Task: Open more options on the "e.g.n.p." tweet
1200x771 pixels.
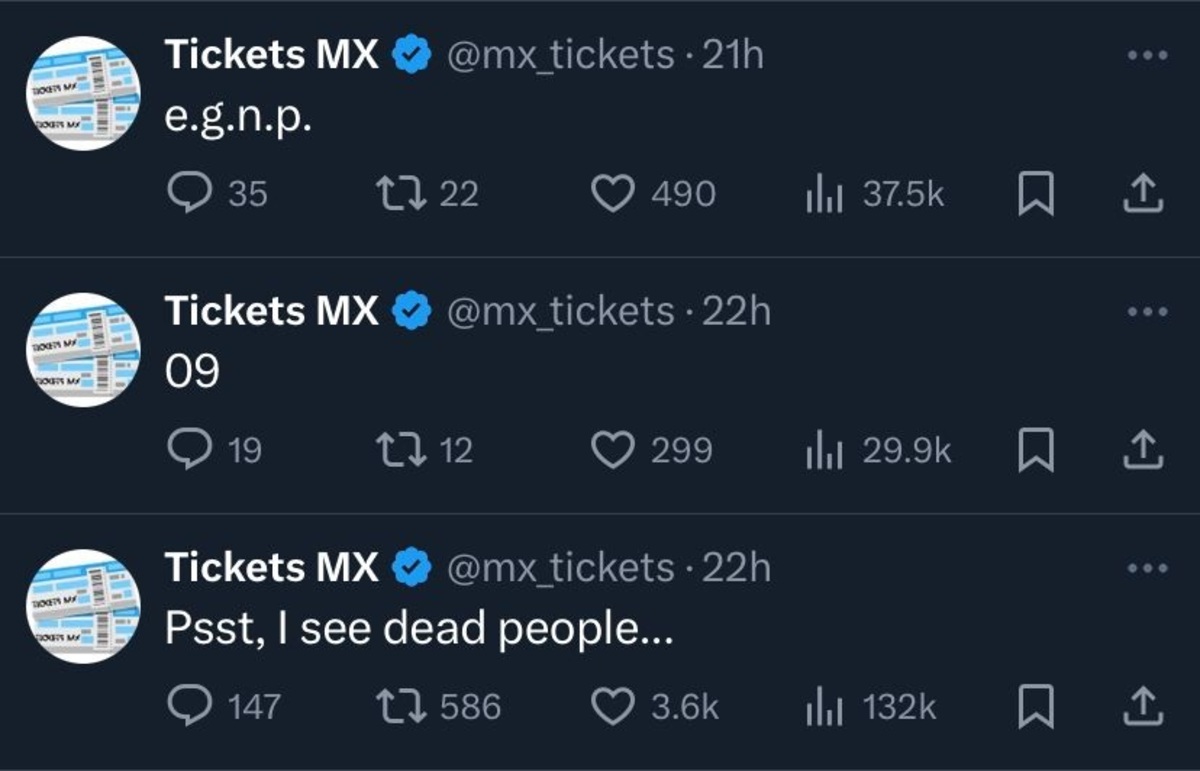Action: pos(1146,55)
